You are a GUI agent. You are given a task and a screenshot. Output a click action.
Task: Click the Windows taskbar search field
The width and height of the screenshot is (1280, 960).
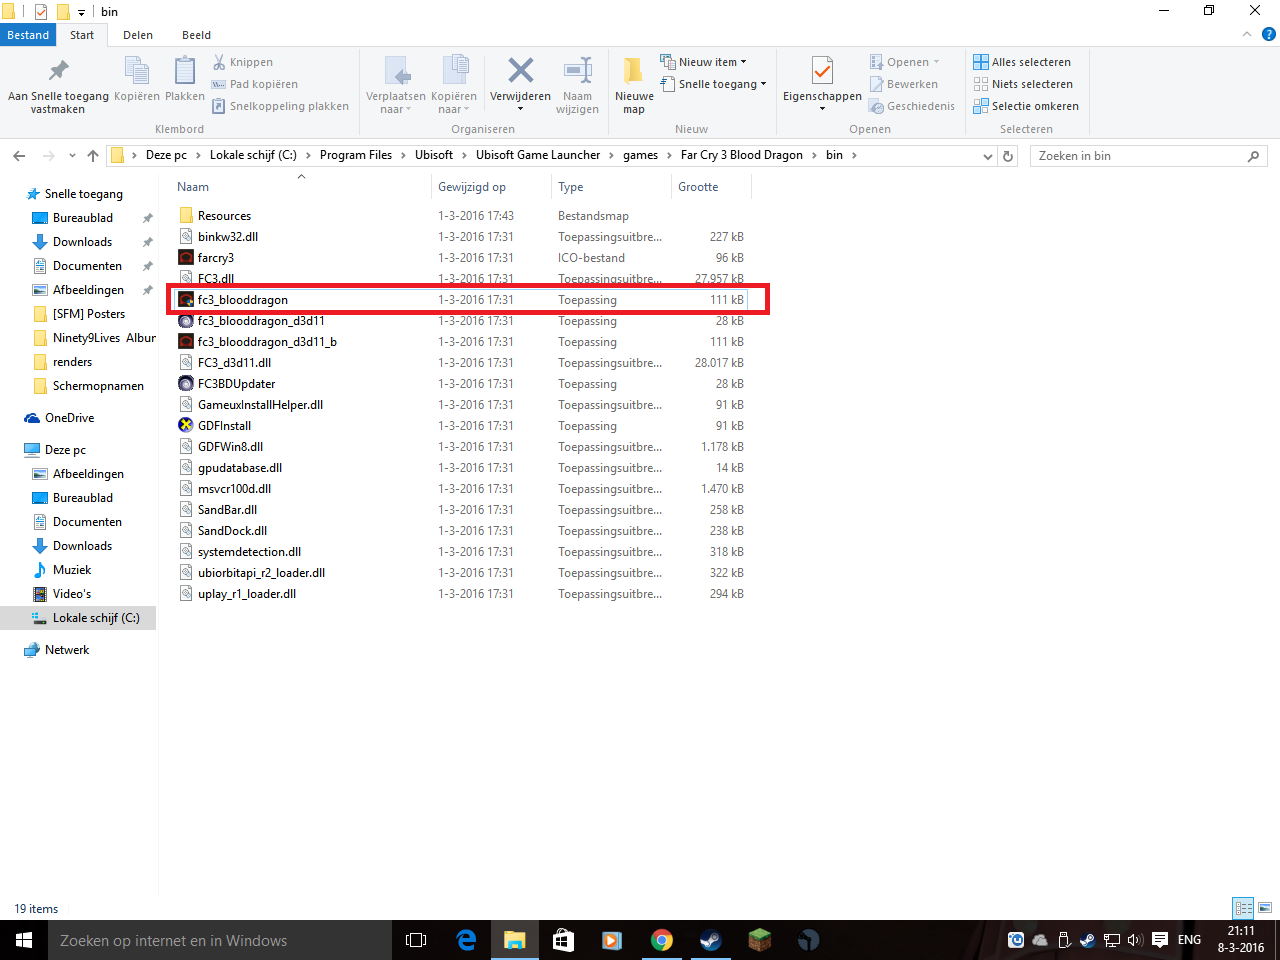pyautogui.click(x=220, y=940)
